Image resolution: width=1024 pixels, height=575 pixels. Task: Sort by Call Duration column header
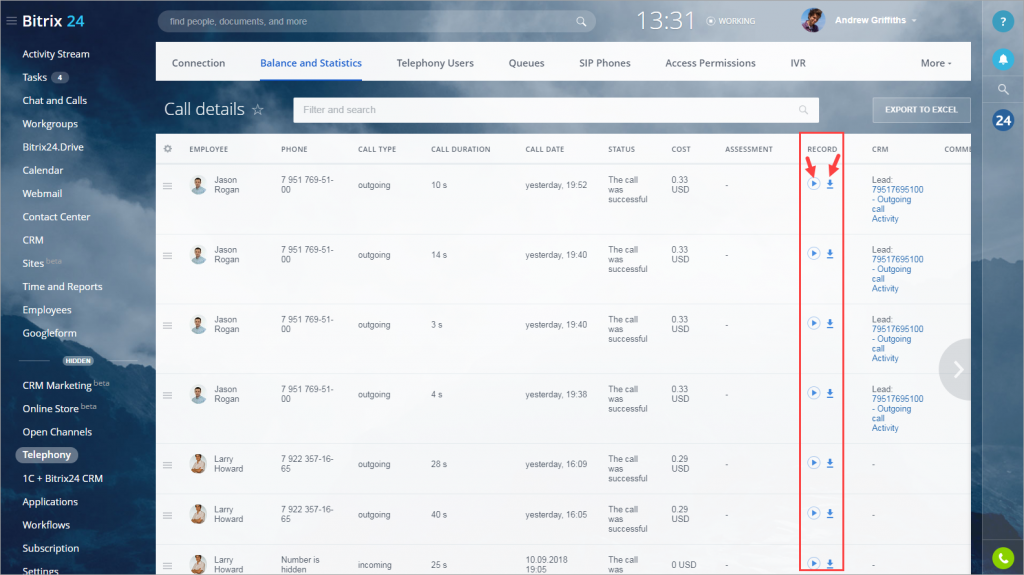click(x=460, y=149)
